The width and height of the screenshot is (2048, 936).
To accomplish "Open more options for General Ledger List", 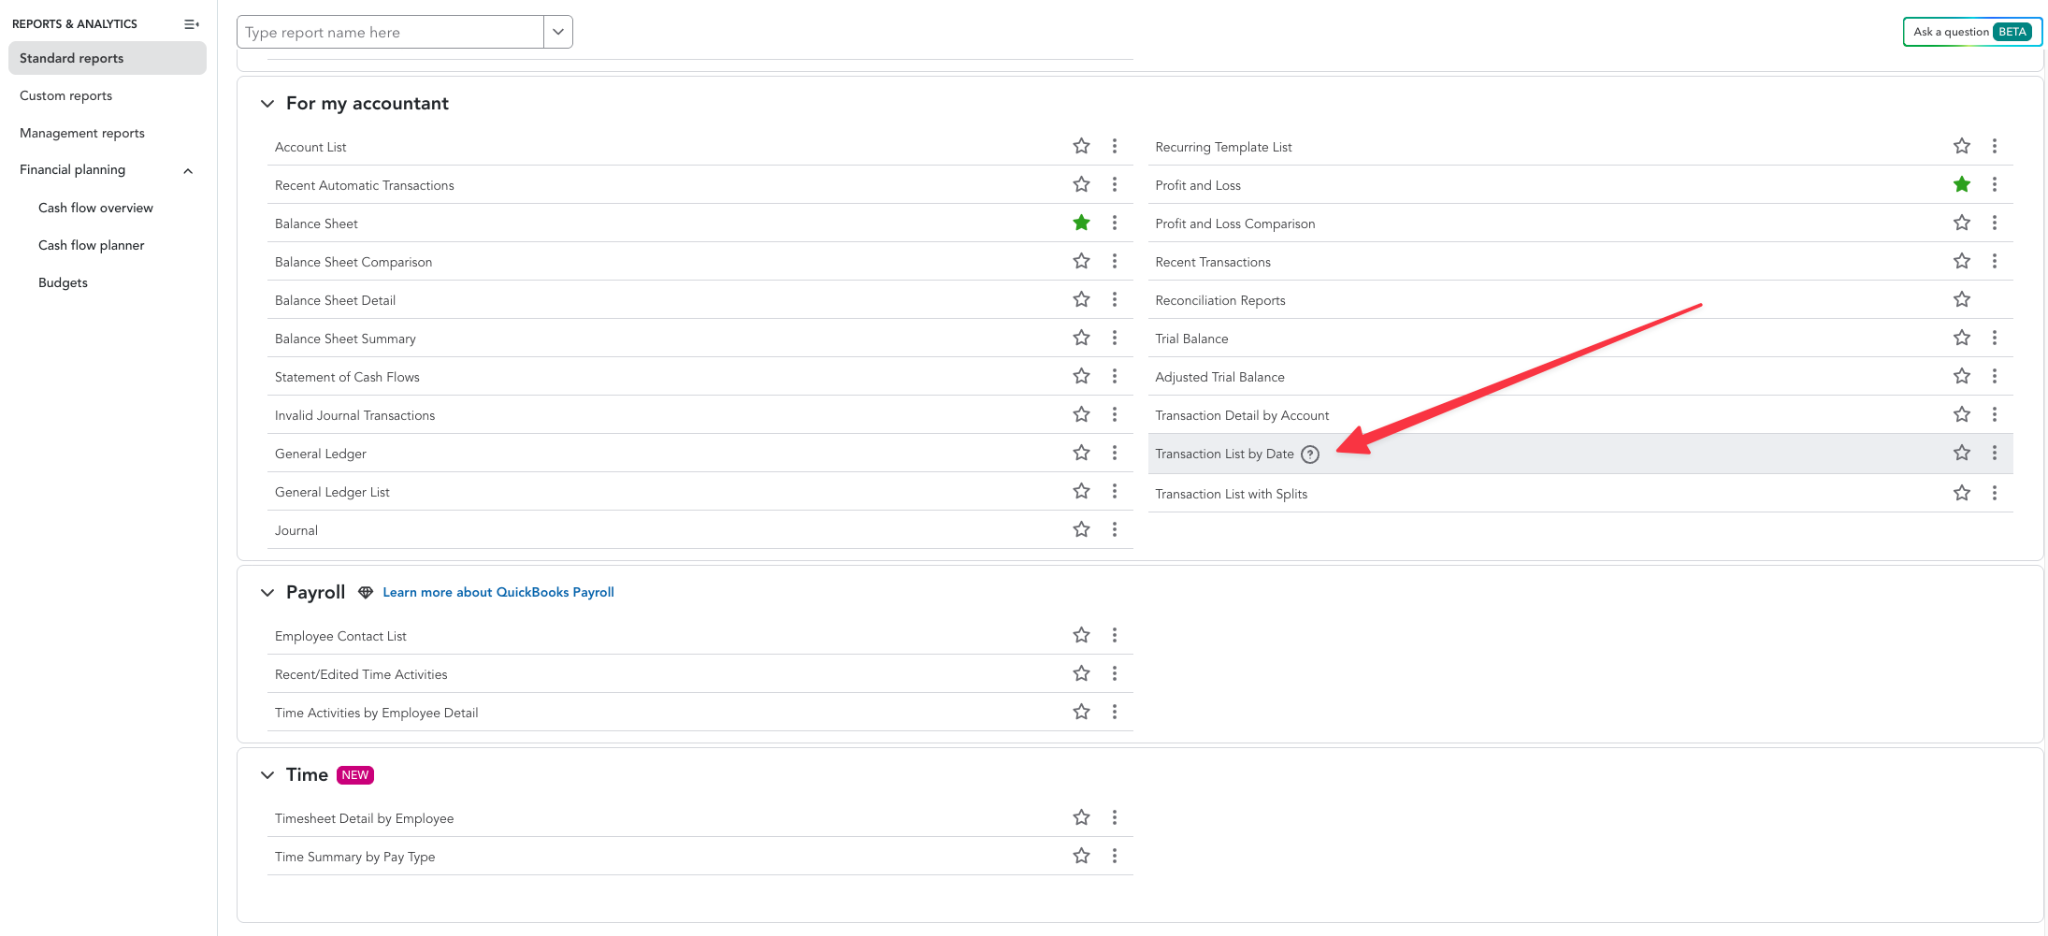I will point(1114,491).
